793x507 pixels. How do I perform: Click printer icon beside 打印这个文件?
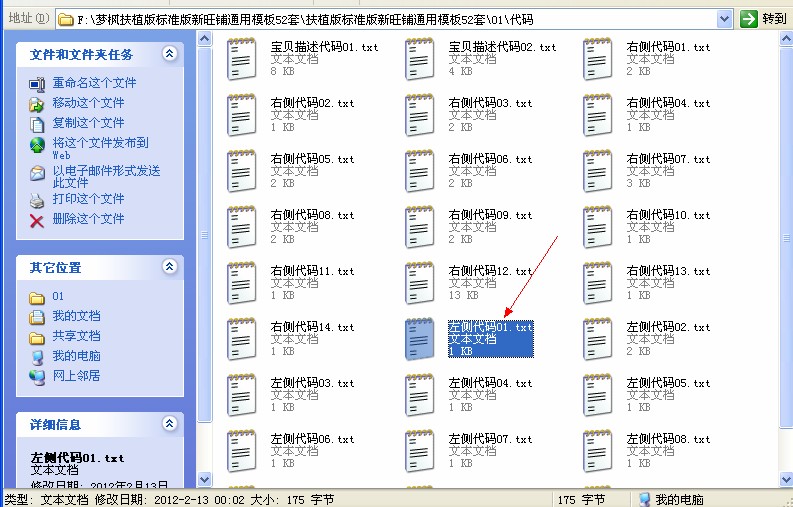point(36,201)
